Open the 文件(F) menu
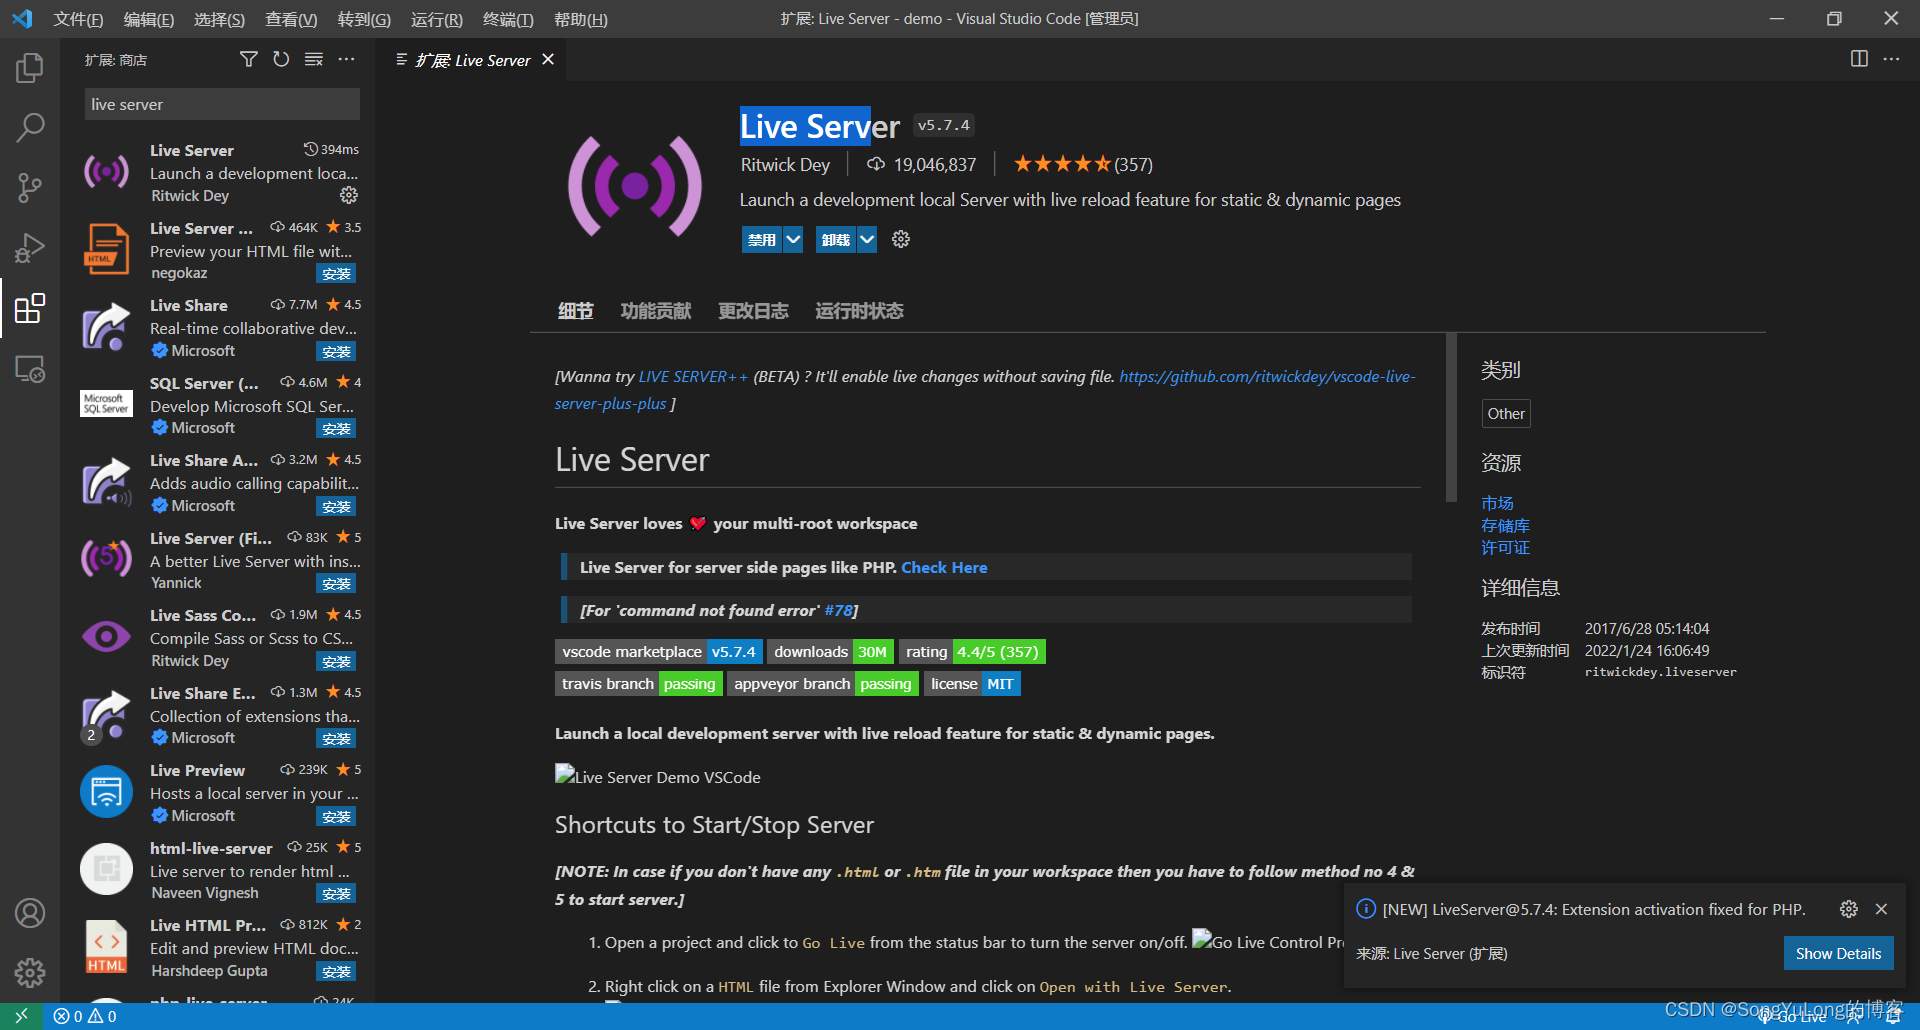 pos(78,19)
